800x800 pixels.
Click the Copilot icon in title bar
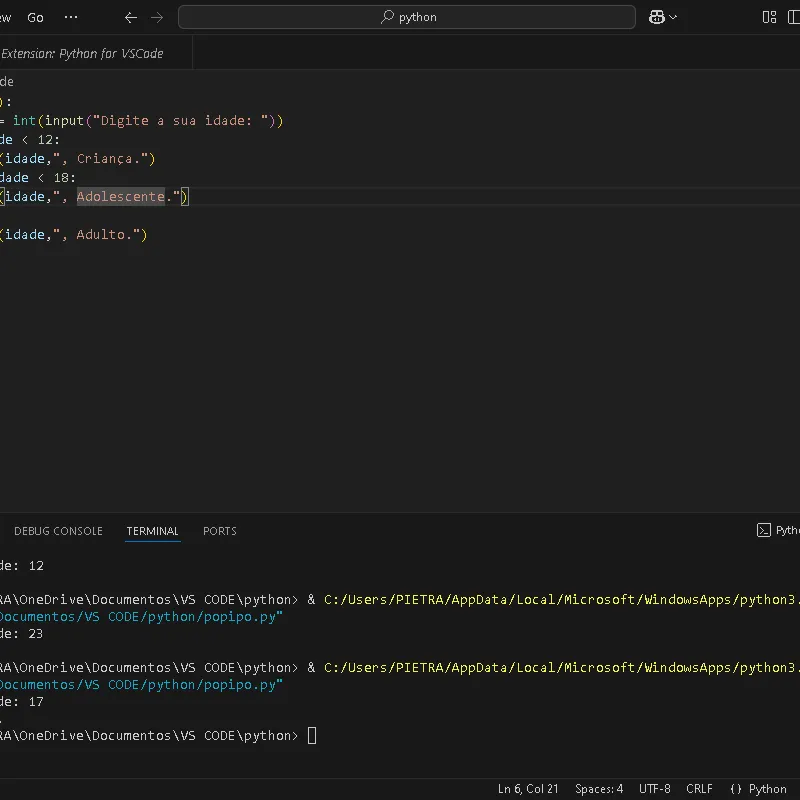pyautogui.click(x=657, y=17)
